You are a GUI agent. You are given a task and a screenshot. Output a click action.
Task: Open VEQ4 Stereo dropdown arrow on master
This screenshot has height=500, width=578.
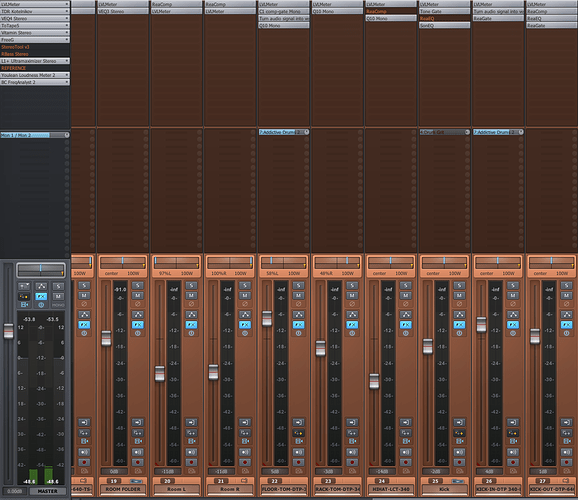click(67, 18)
